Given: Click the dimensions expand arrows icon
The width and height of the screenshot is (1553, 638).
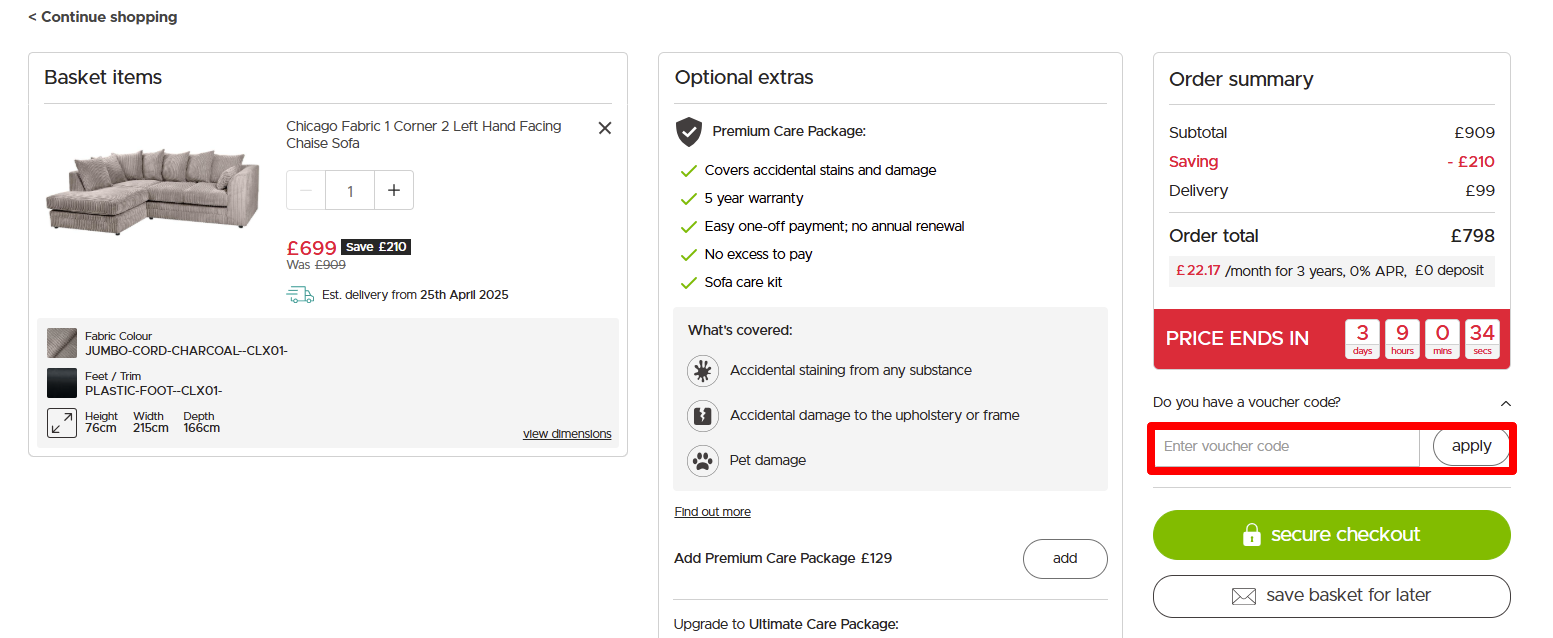Looking at the screenshot, I should pos(62,422).
